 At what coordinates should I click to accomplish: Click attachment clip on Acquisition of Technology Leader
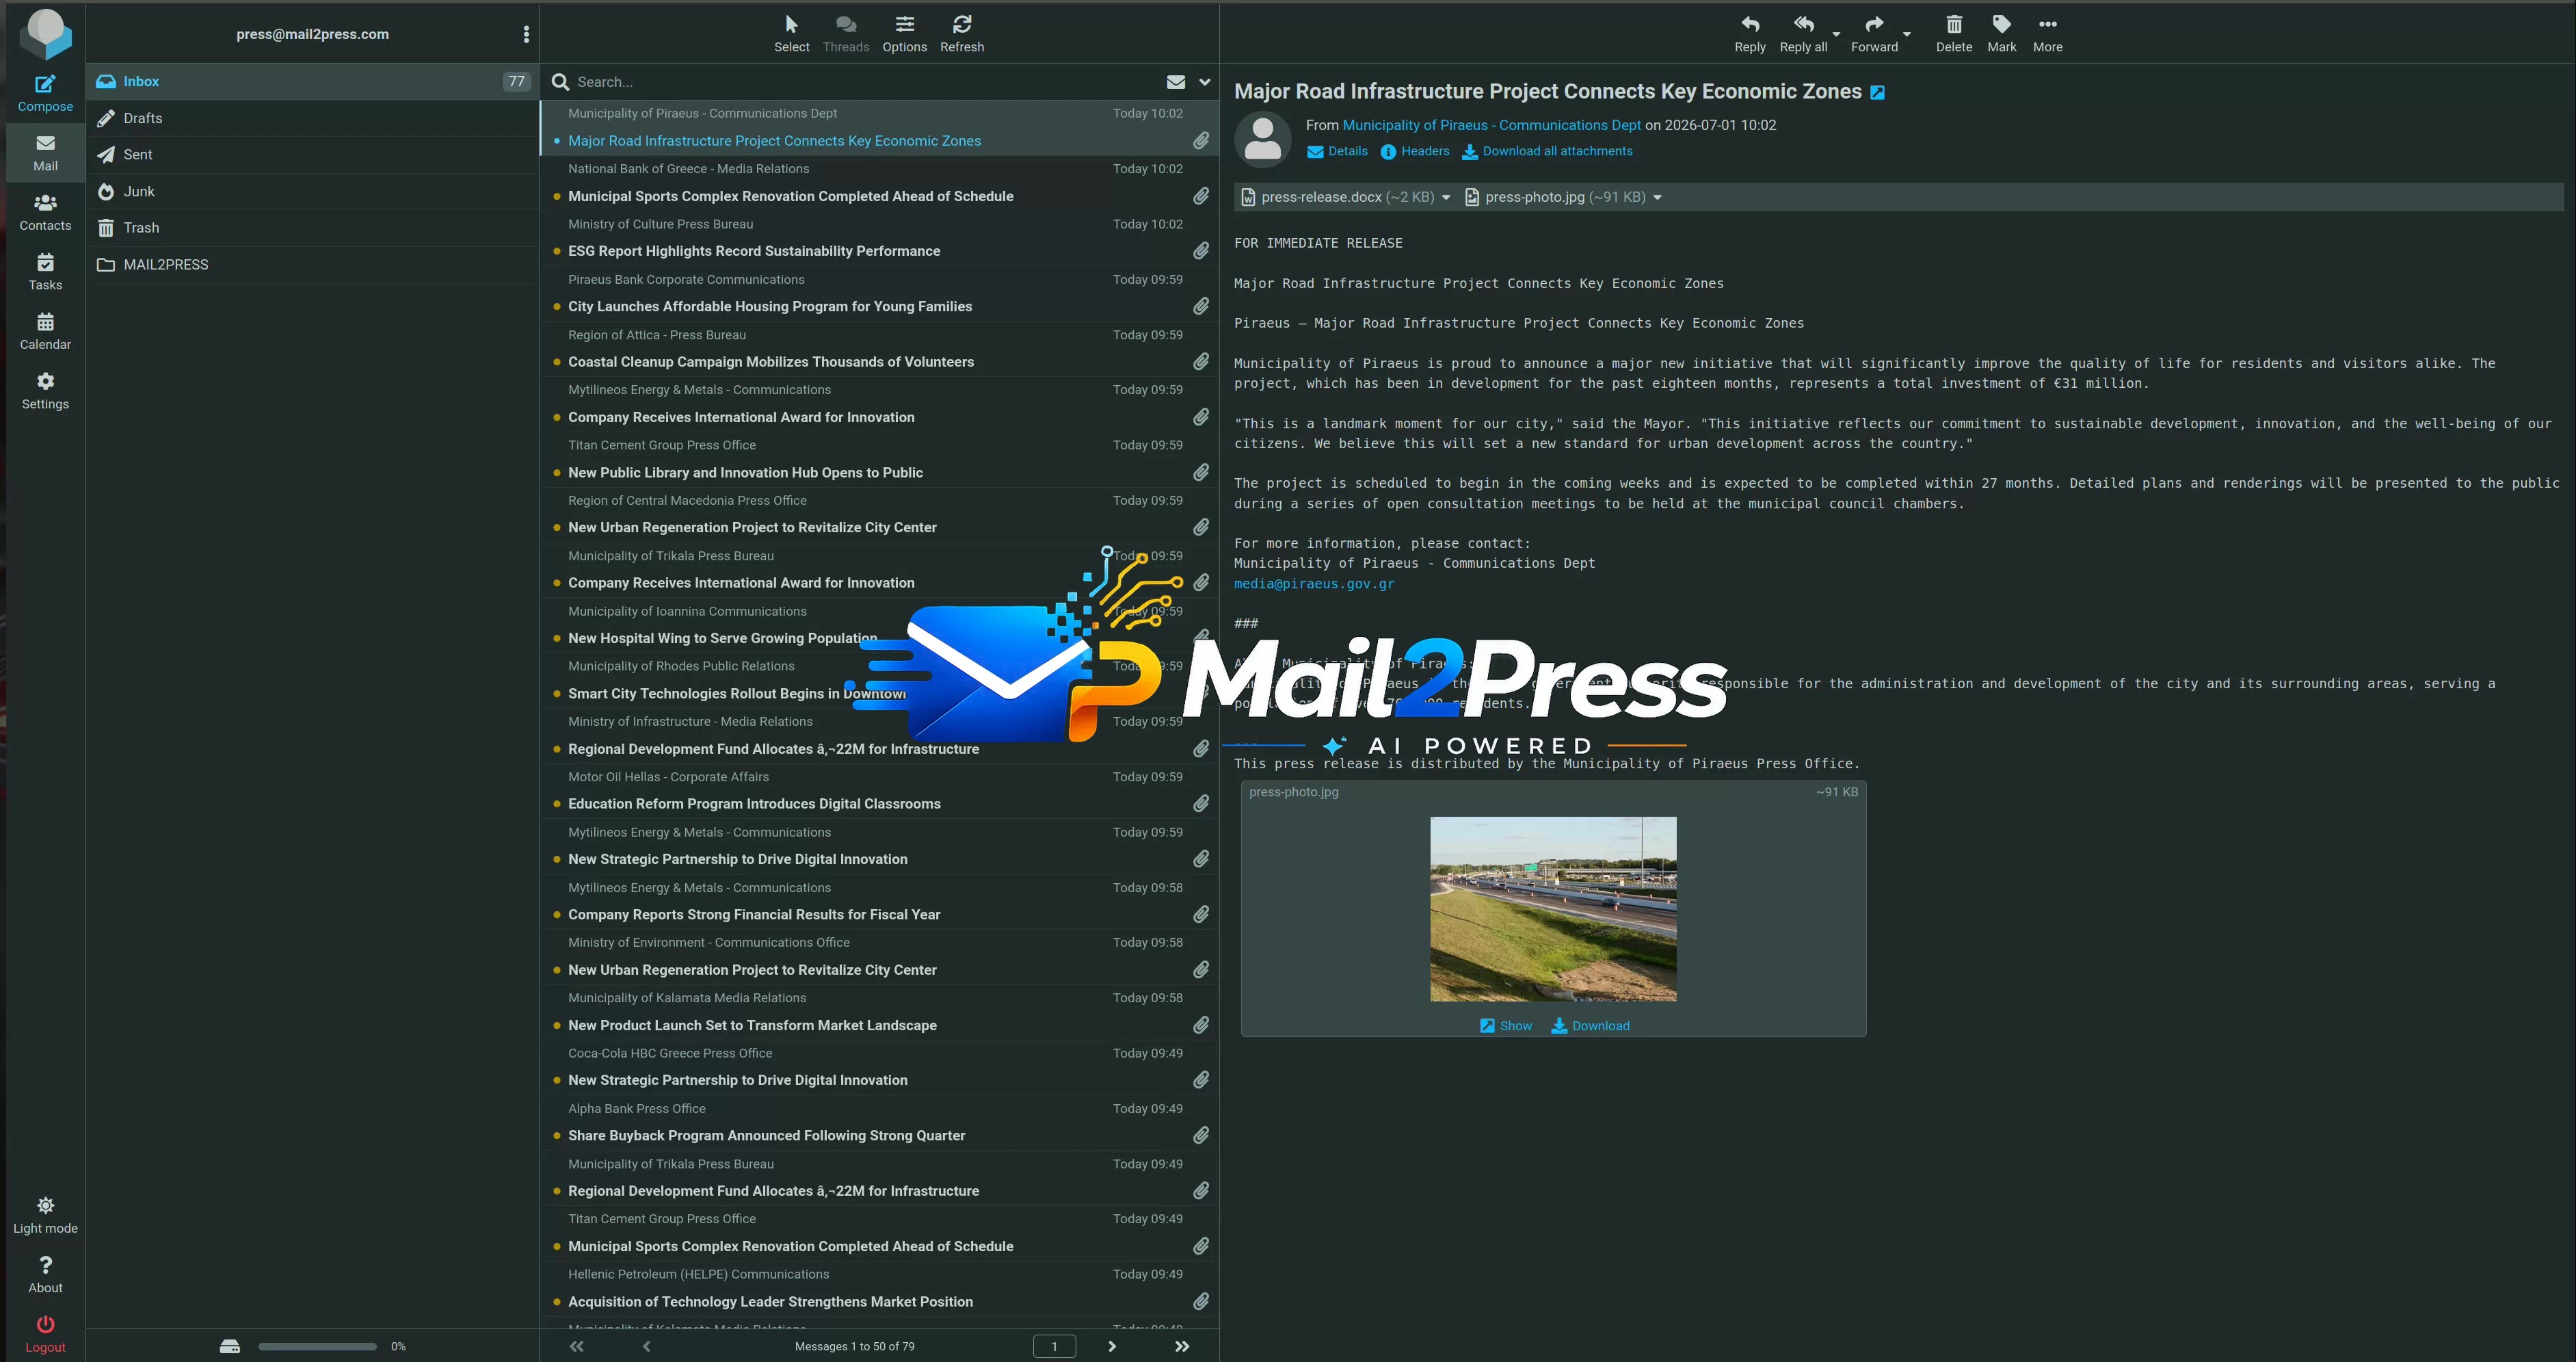click(x=1200, y=1301)
